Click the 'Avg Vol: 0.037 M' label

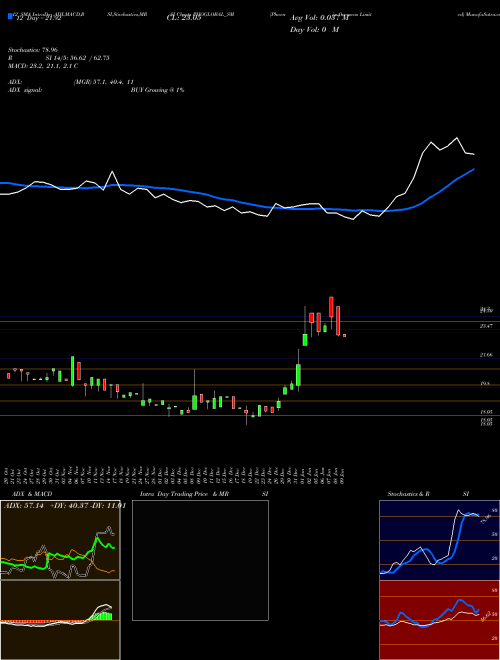[x=319, y=18]
